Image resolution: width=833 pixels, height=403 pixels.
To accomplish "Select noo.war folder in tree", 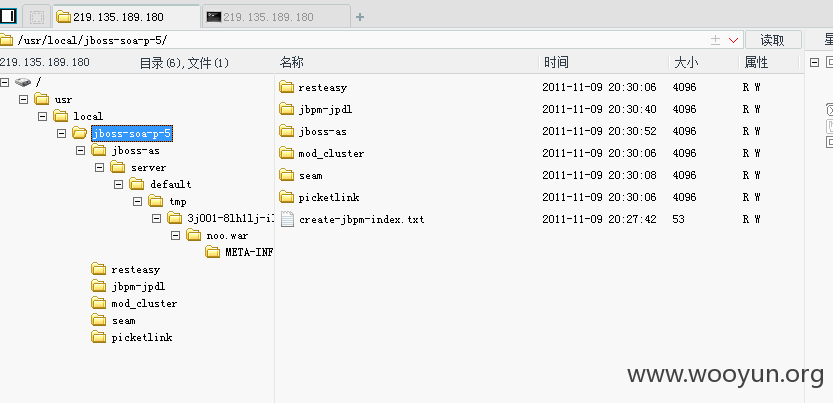I will point(227,236).
